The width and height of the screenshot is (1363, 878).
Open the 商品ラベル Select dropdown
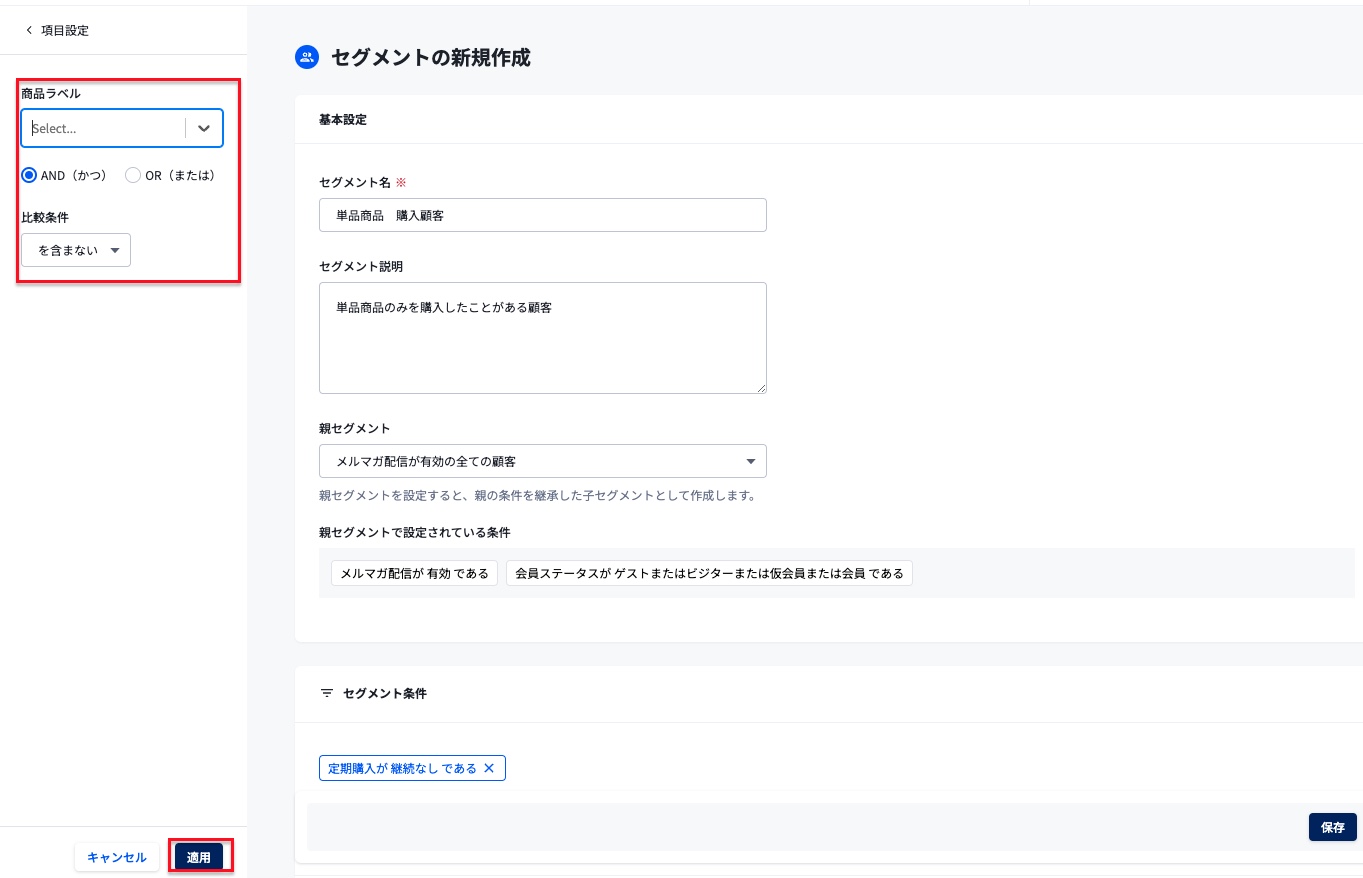click(103, 128)
